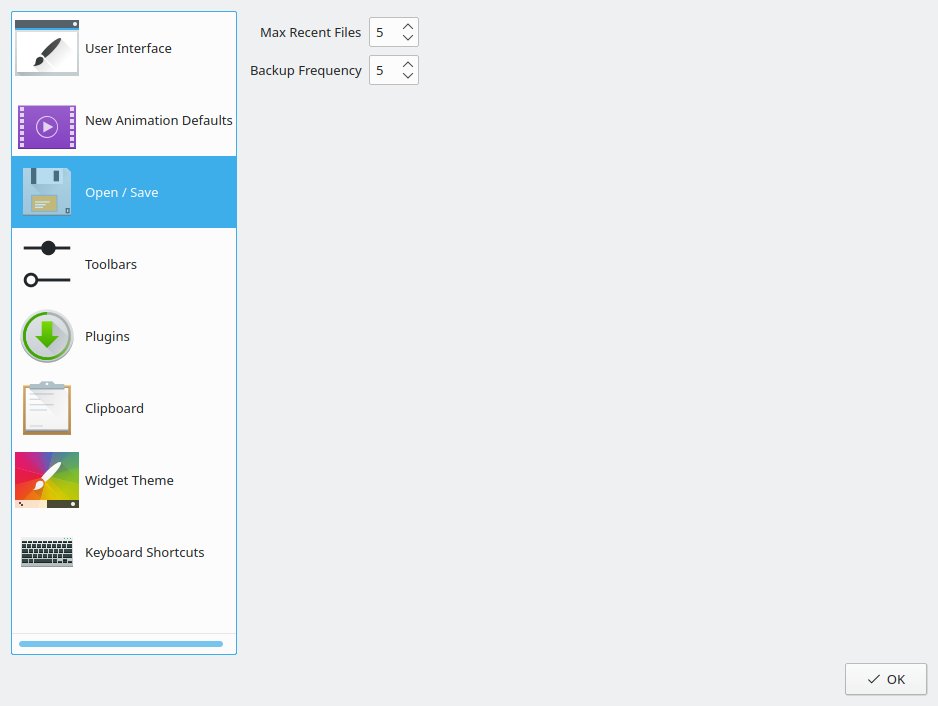Screen dimensions: 938x706
Task: Click the Clipboard icon
Action: (47, 408)
